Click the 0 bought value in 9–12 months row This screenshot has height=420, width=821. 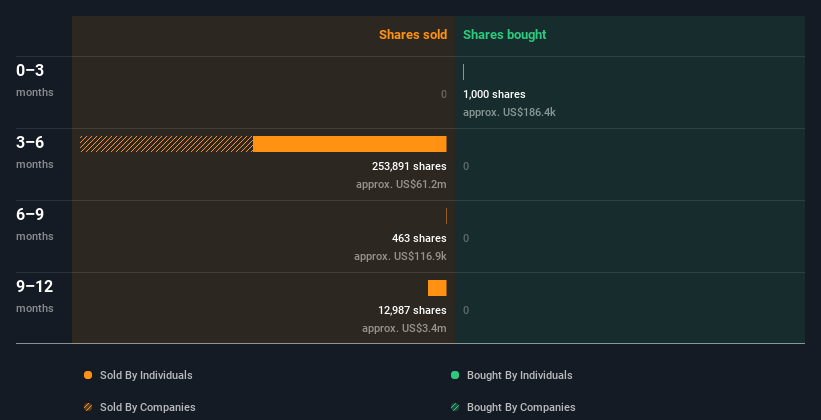(x=466, y=311)
